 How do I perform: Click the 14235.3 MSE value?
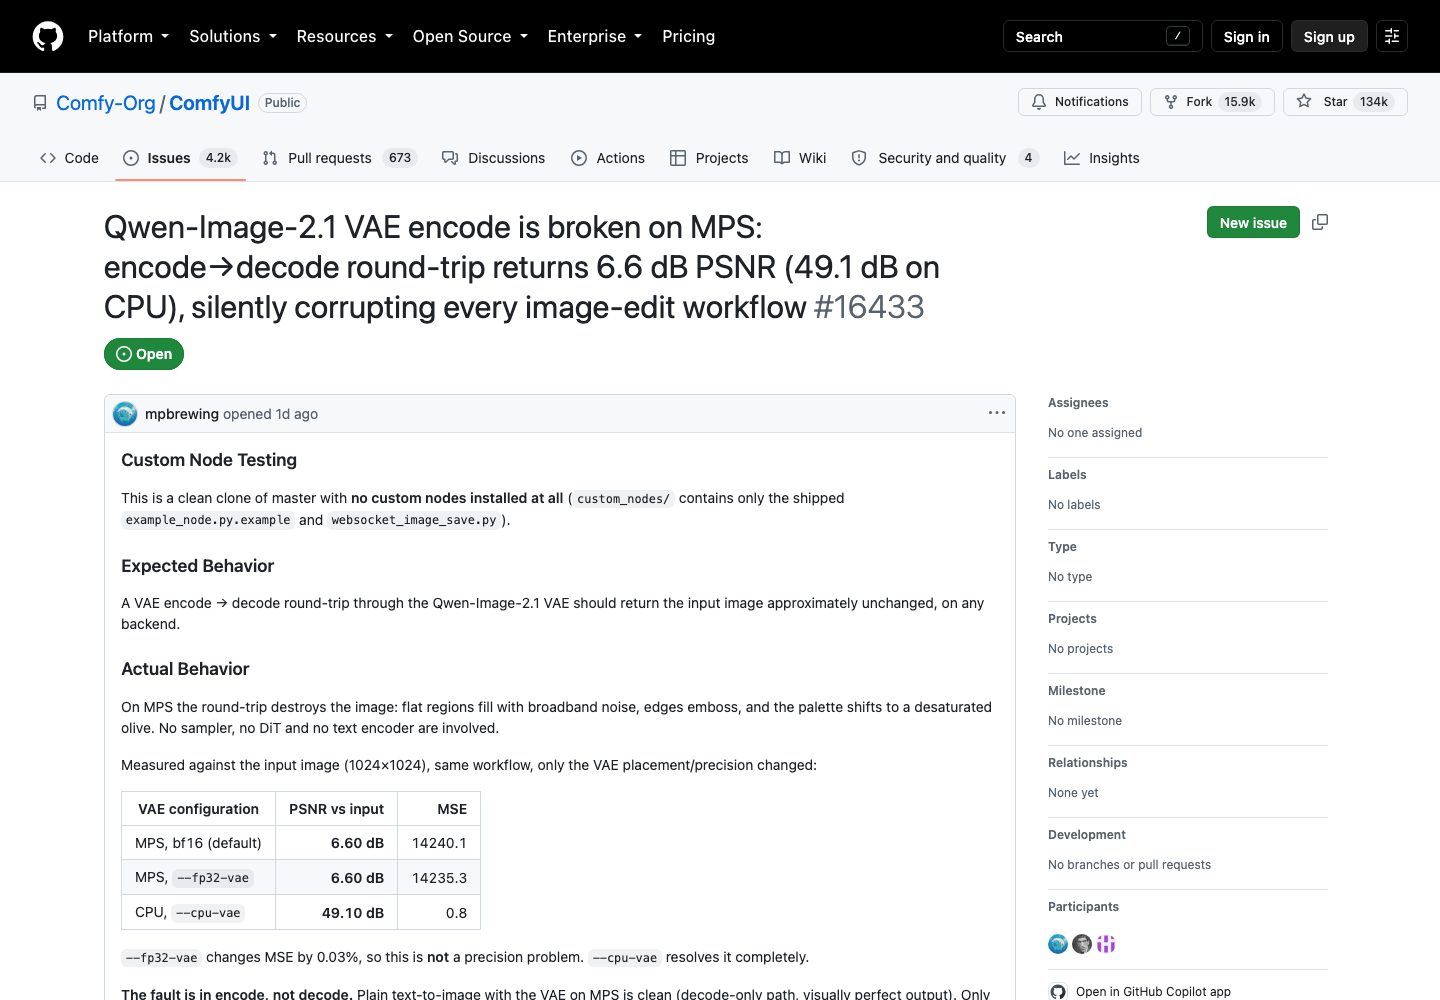click(x=439, y=878)
